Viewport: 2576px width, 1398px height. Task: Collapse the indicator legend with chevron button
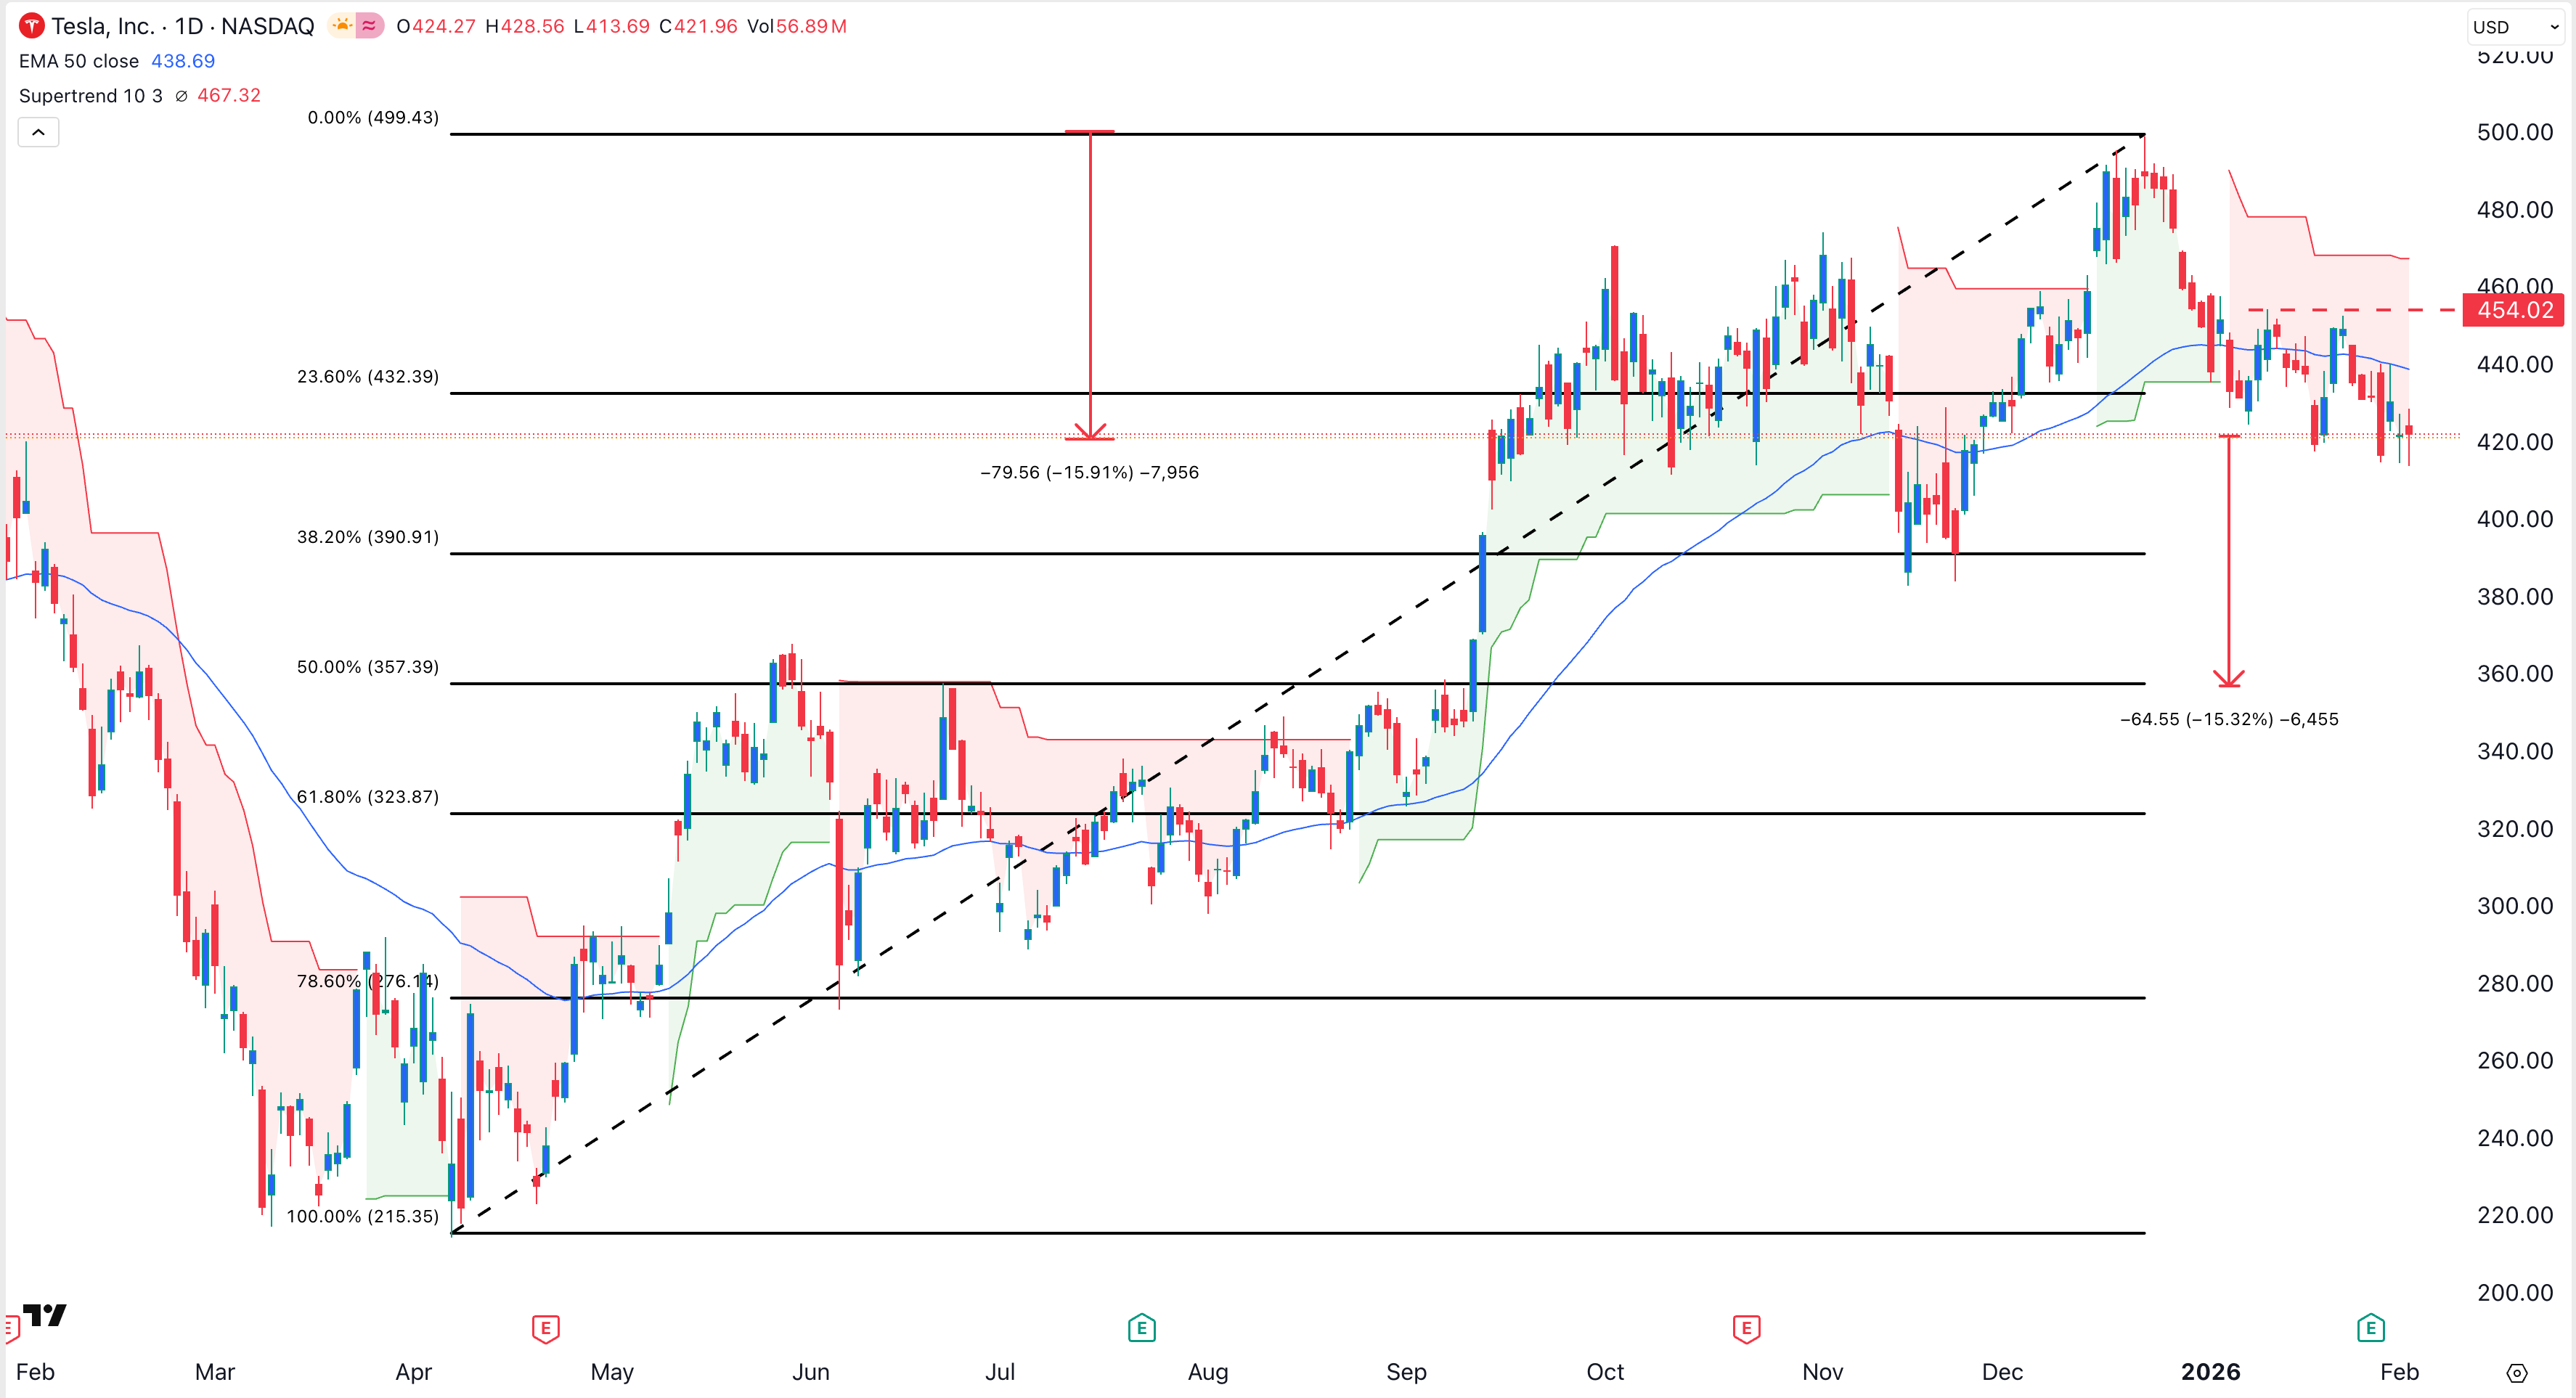[x=38, y=131]
